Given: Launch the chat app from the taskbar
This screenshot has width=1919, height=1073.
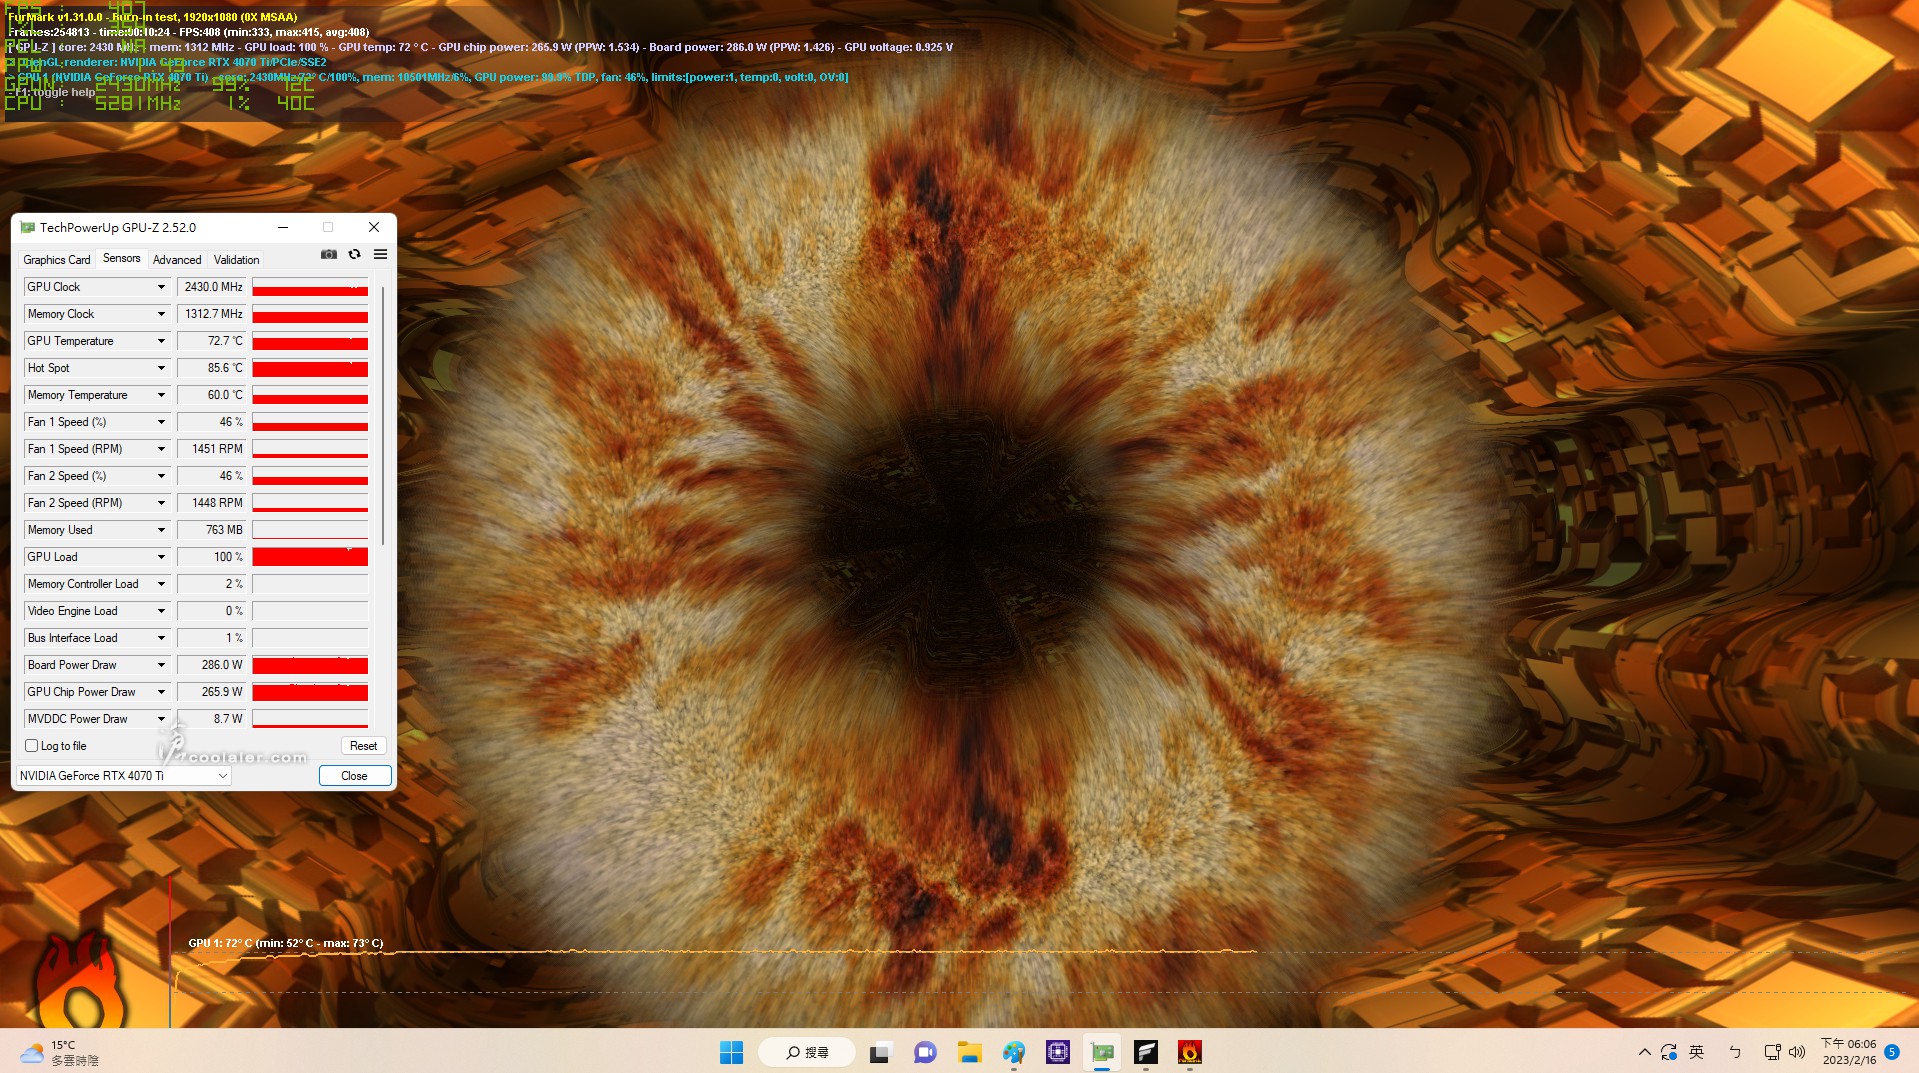Looking at the screenshot, I should pyautogui.click(x=925, y=1052).
